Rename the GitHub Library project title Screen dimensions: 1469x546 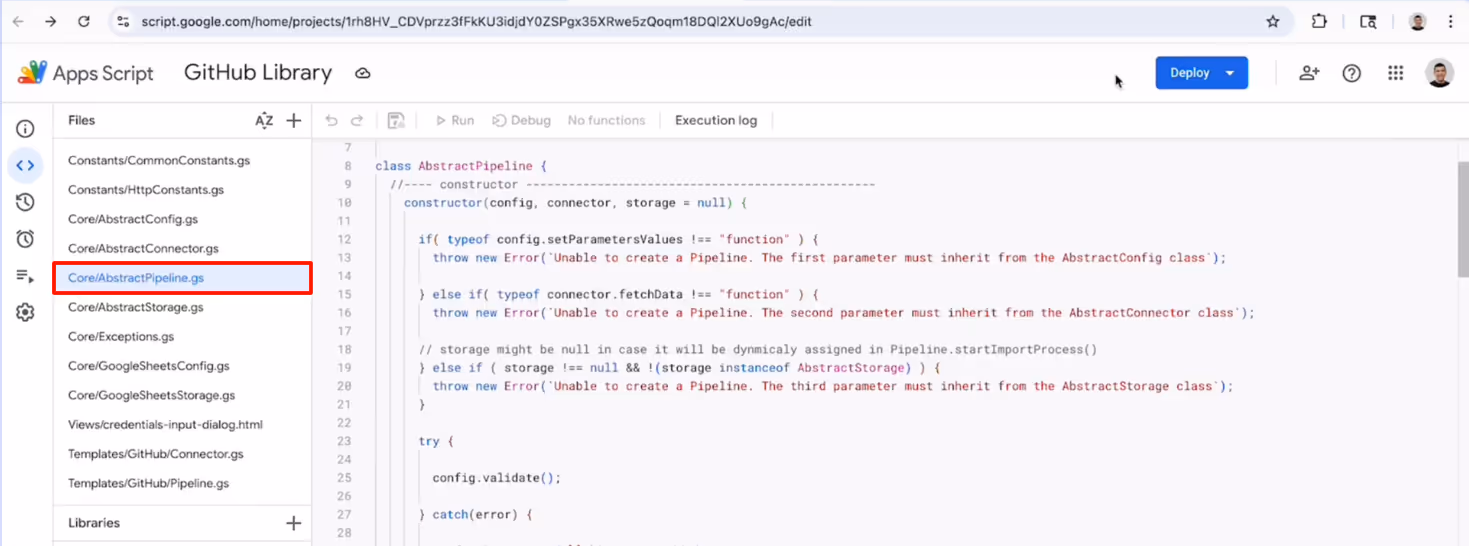(258, 73)
